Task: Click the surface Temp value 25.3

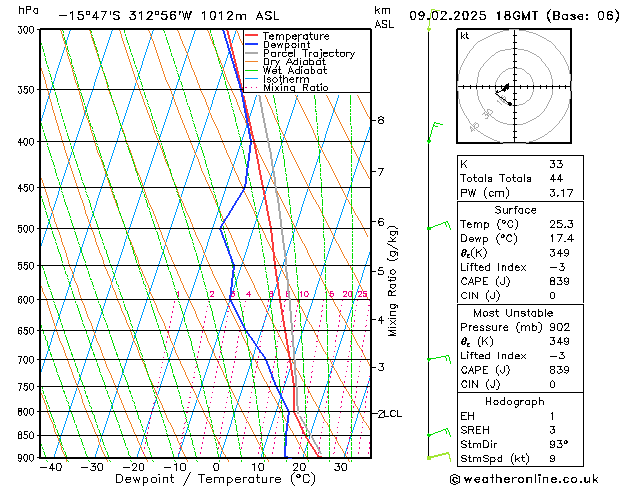Action: point(561,224)
